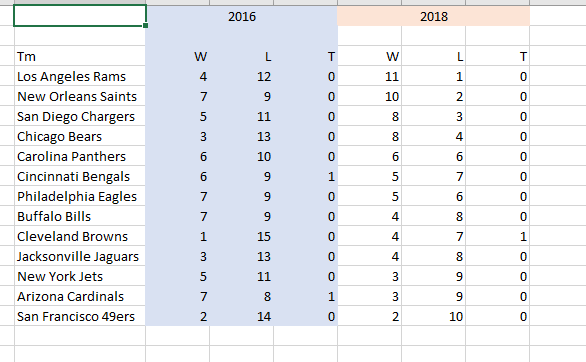
Task: Select the Los Angeles Rams cell
Action: pyautogui.click(x=80, y=77)
